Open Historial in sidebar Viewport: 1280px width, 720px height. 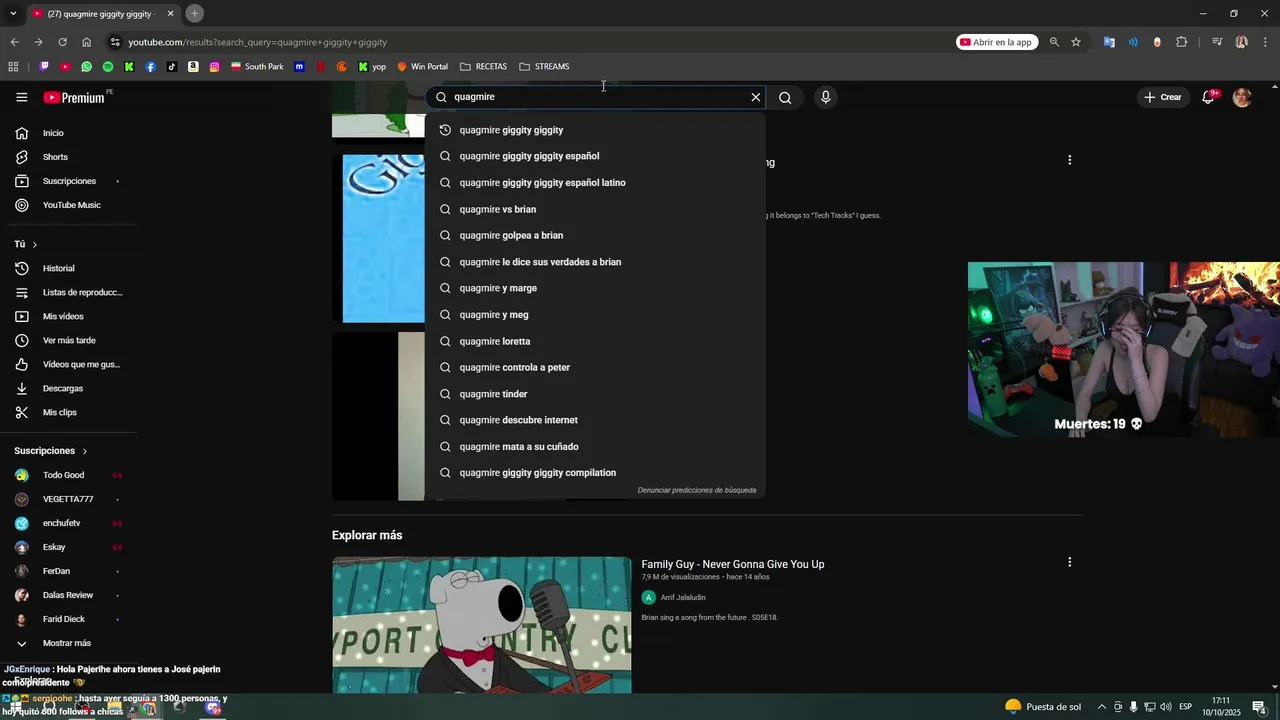[x=69, y=268]
